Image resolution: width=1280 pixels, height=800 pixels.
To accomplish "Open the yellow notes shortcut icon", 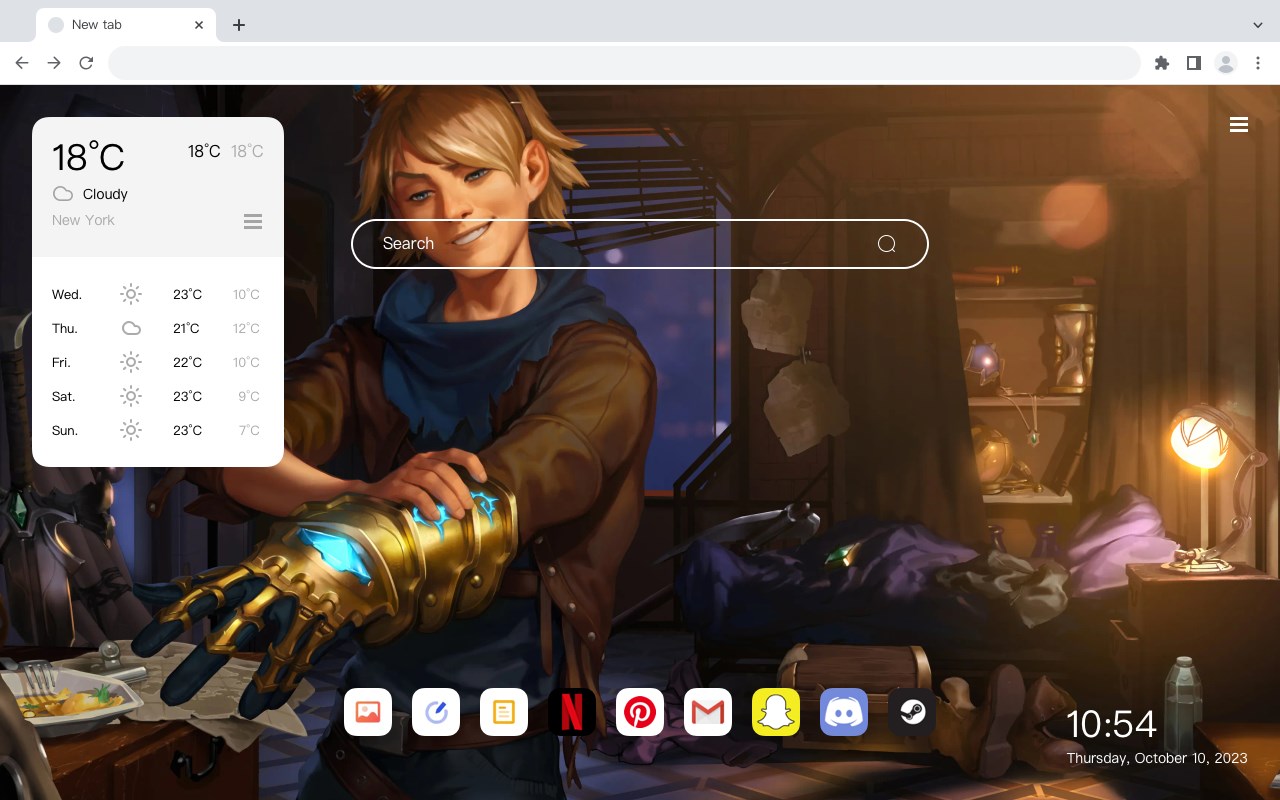I will (504, 712).
